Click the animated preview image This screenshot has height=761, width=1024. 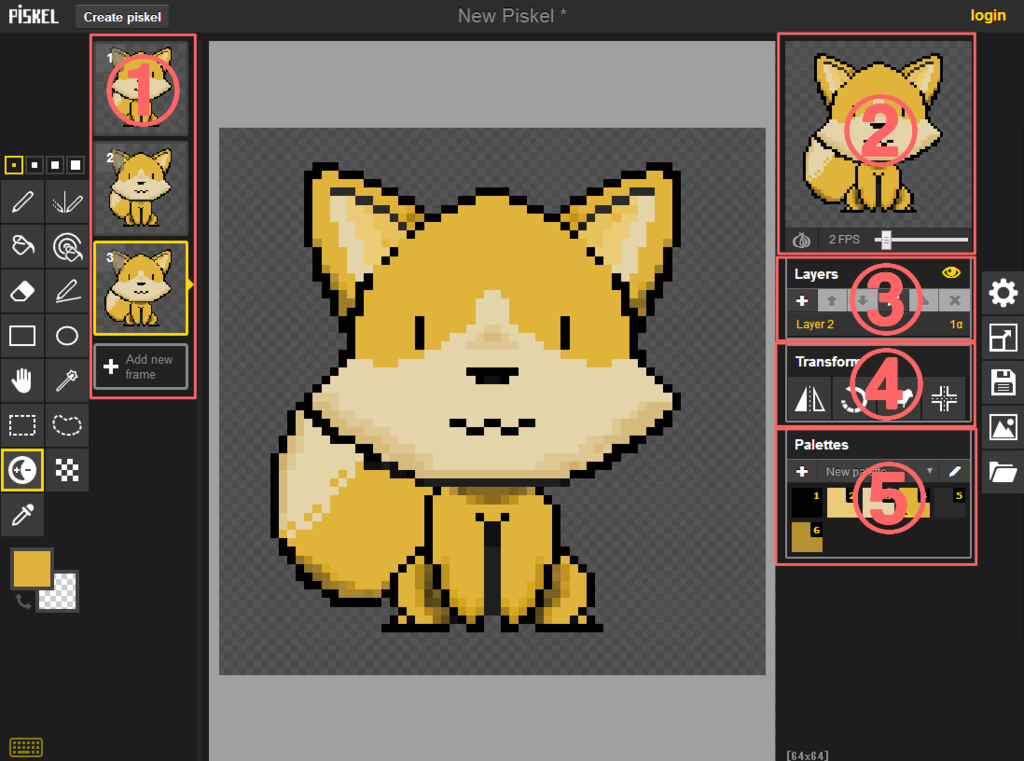click(x=878, y=134)
